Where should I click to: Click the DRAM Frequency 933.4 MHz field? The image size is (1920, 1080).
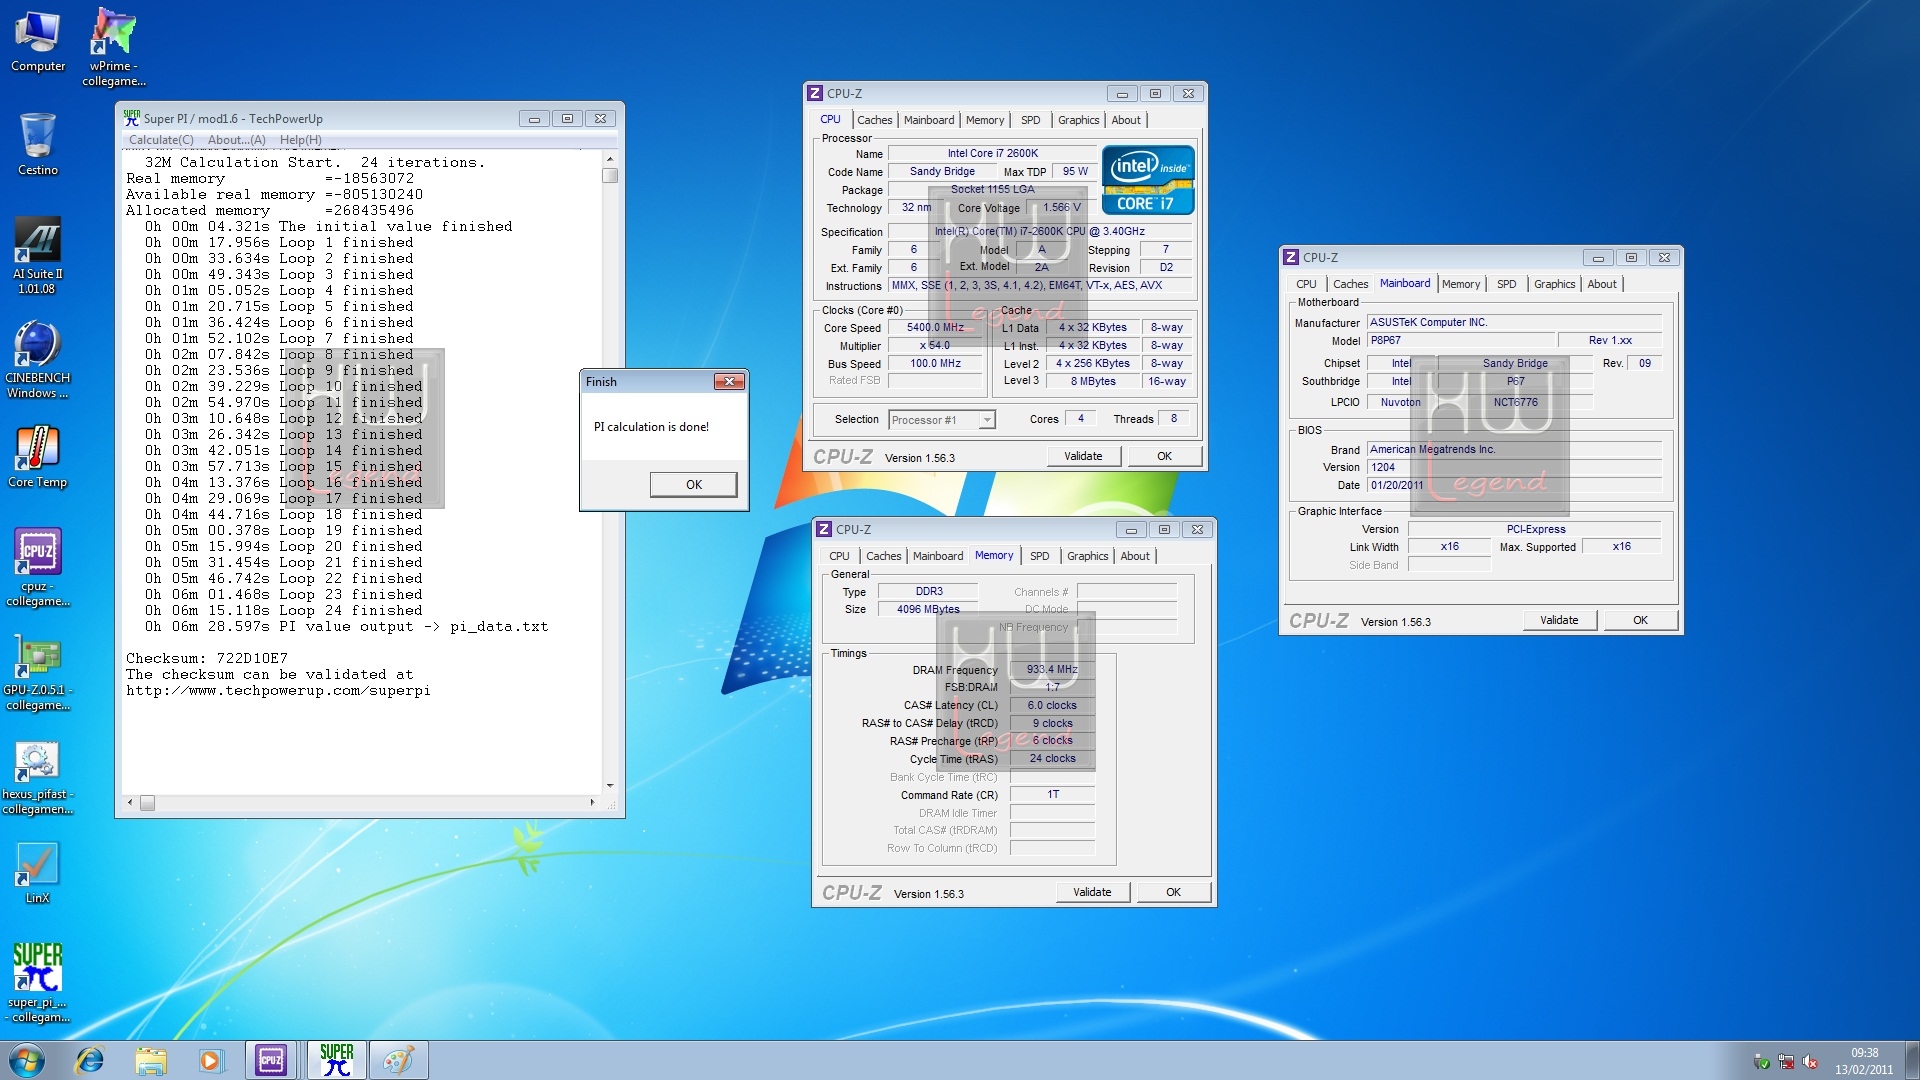pos(1052,670)
